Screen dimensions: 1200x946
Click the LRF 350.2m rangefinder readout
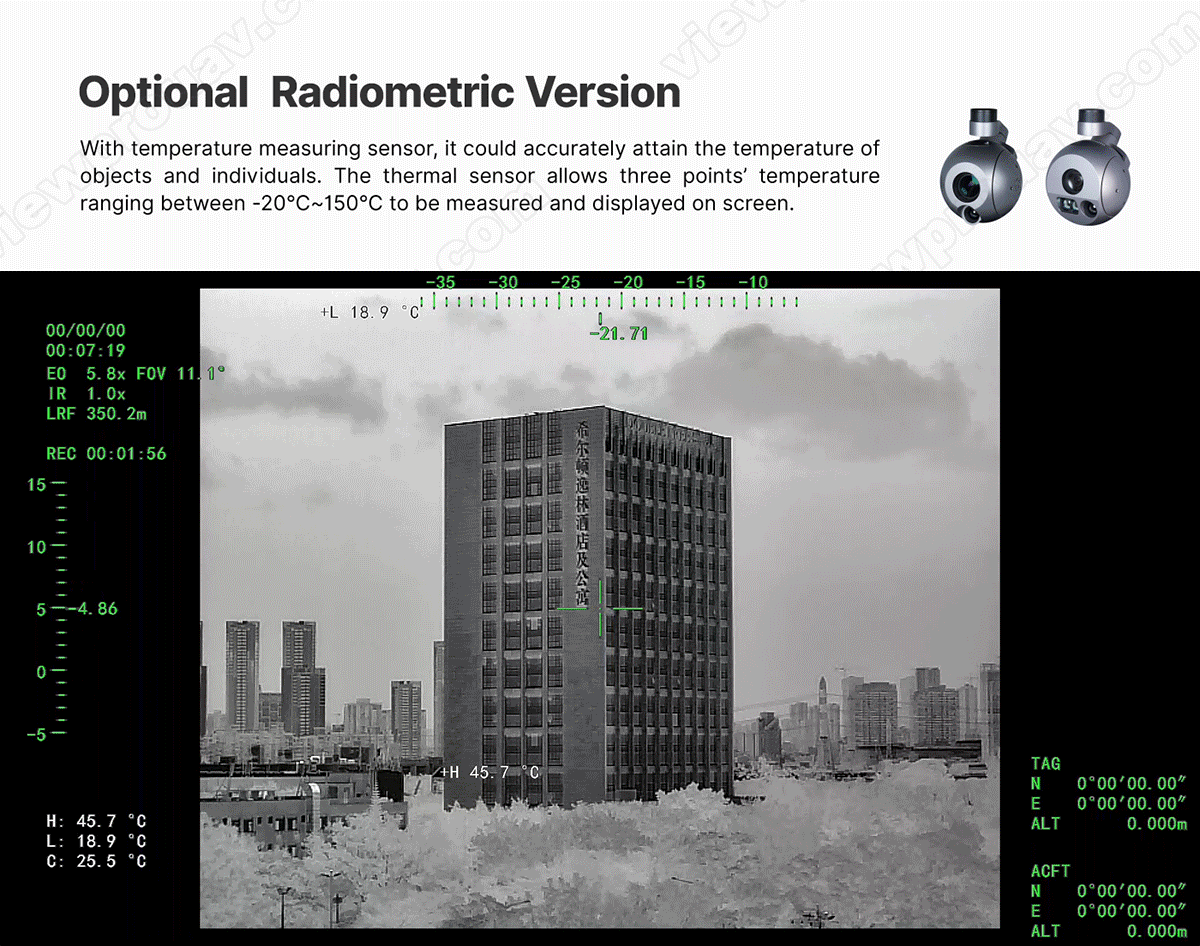(x=96, y=413)
